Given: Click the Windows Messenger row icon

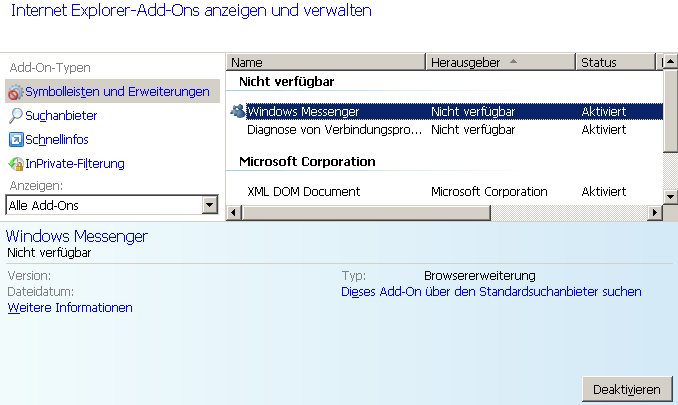Looking at the screenshot, I should pyautogui.click(x=237, y=111).
